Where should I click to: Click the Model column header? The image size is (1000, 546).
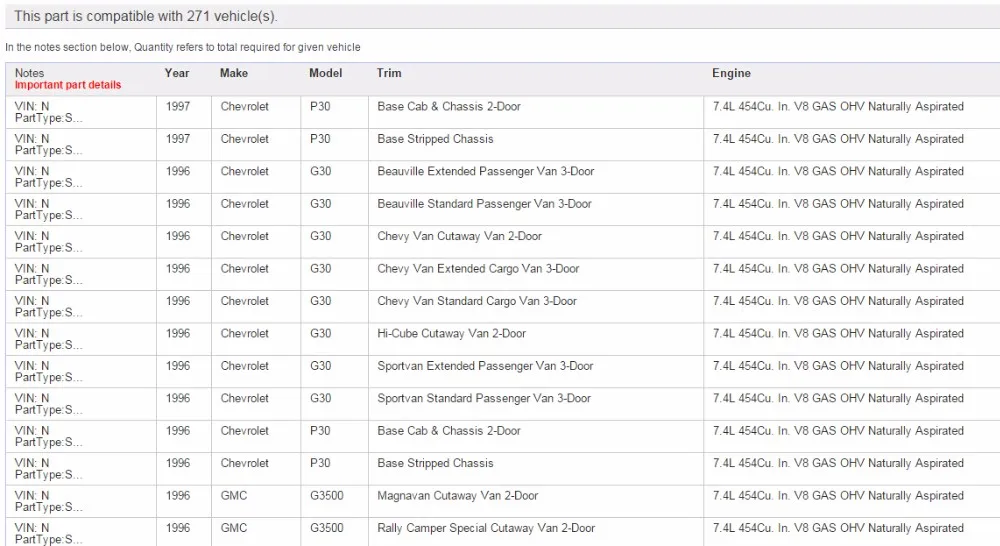coord(325,73)
